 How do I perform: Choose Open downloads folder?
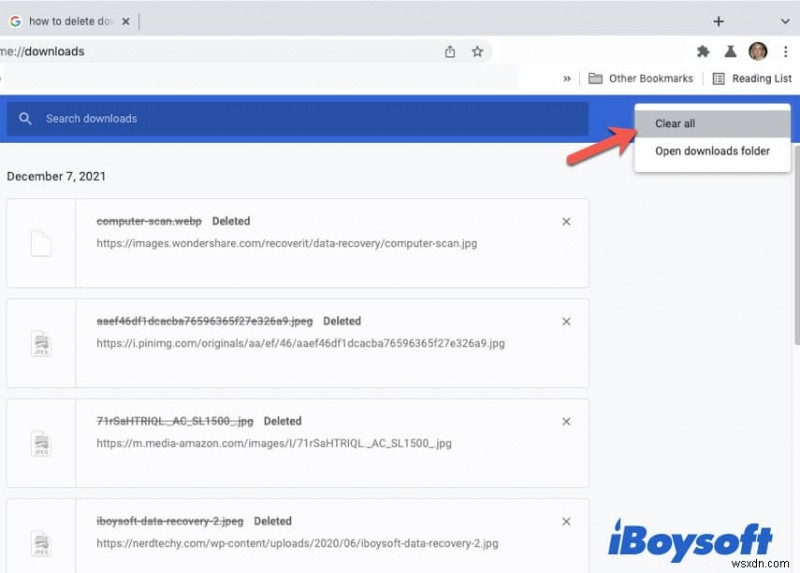(x=712, y=151)
